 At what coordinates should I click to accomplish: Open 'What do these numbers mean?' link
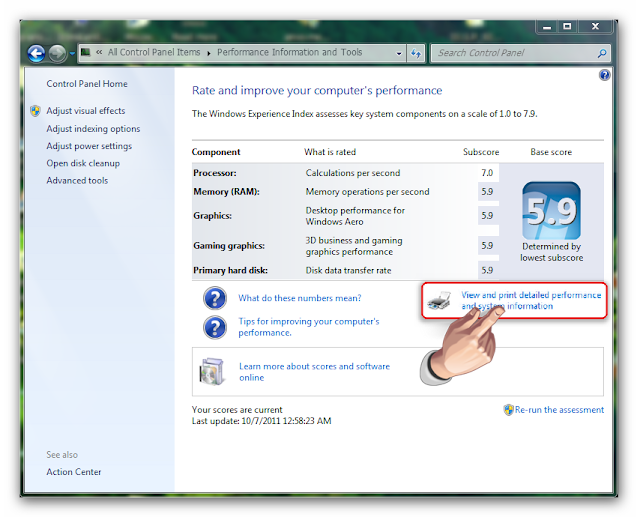coord(300,298)
